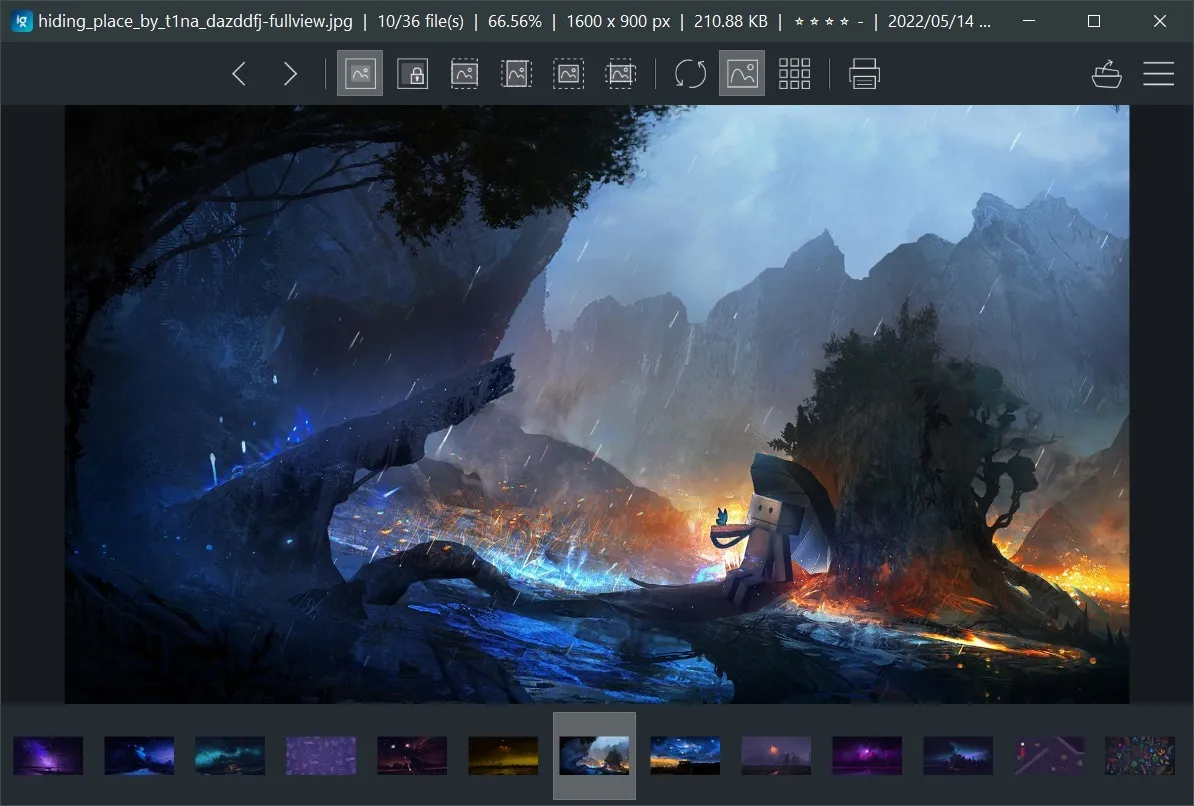Toggle the checkerboard background grid icon

coord(794,74)
